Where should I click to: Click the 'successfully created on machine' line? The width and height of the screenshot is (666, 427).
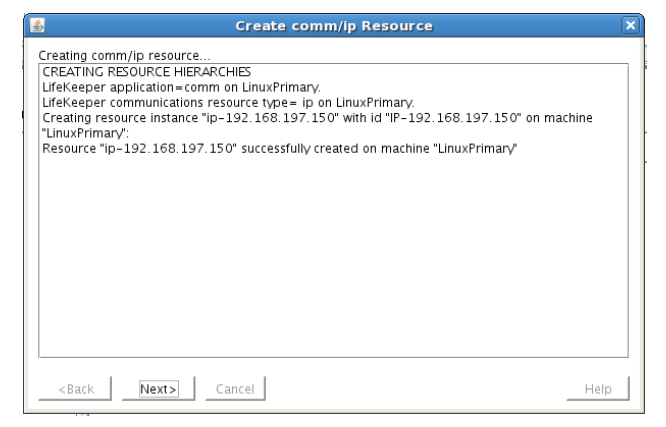(279, 148)
